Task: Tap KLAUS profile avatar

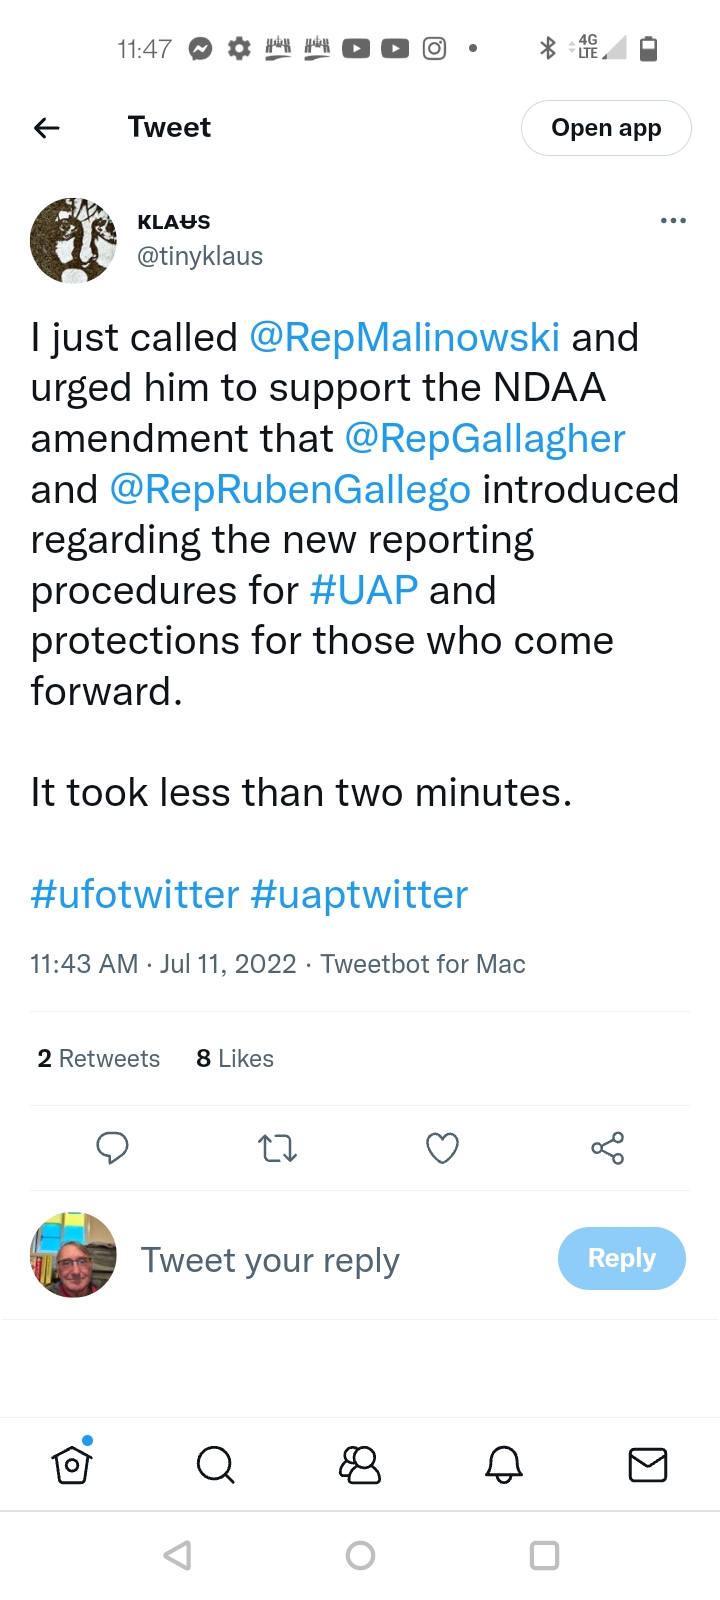Action: point(73,241)
